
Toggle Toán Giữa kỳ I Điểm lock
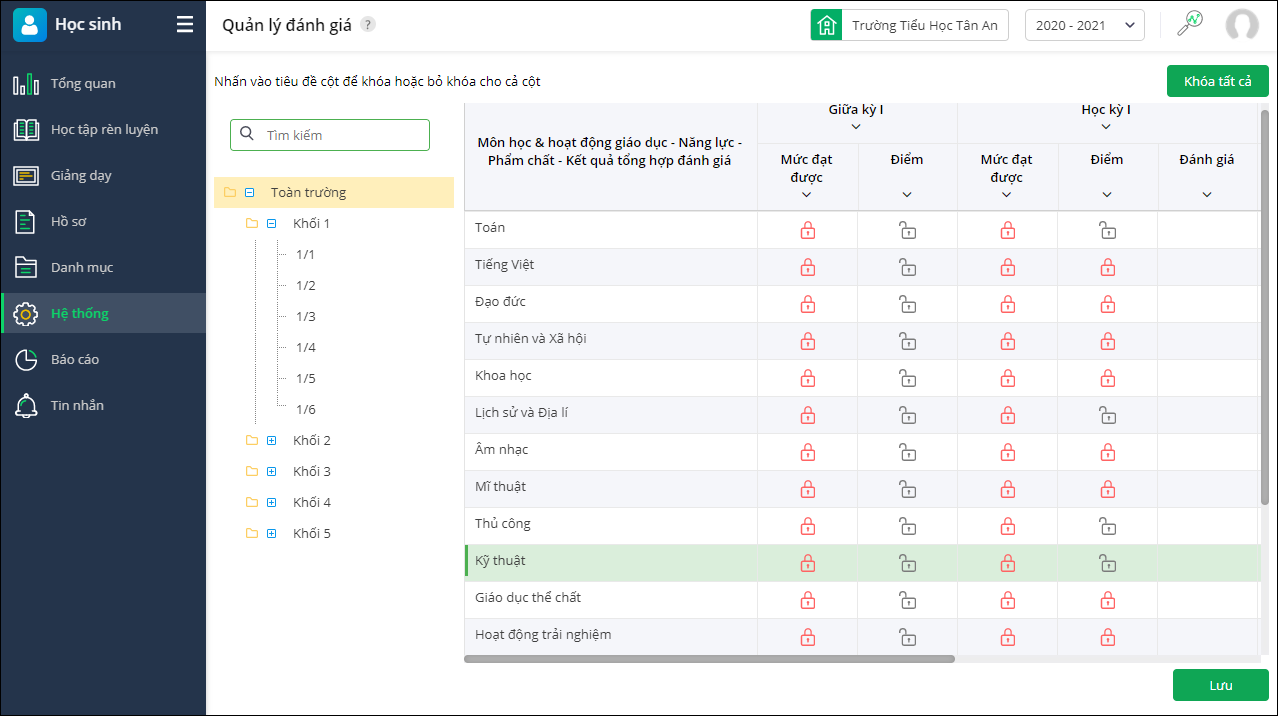[907, 230]
